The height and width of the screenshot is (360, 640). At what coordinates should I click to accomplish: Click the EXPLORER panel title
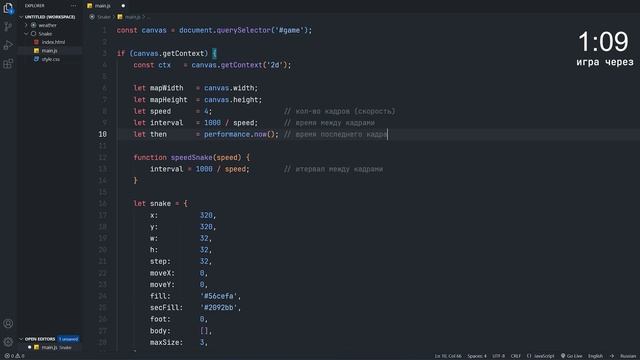click(x=35, y=6)
